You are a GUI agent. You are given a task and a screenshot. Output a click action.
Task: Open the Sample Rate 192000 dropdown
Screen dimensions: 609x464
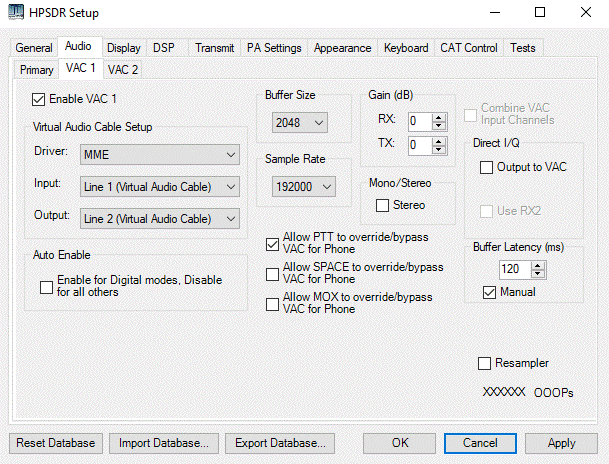(x=304, y=187)
